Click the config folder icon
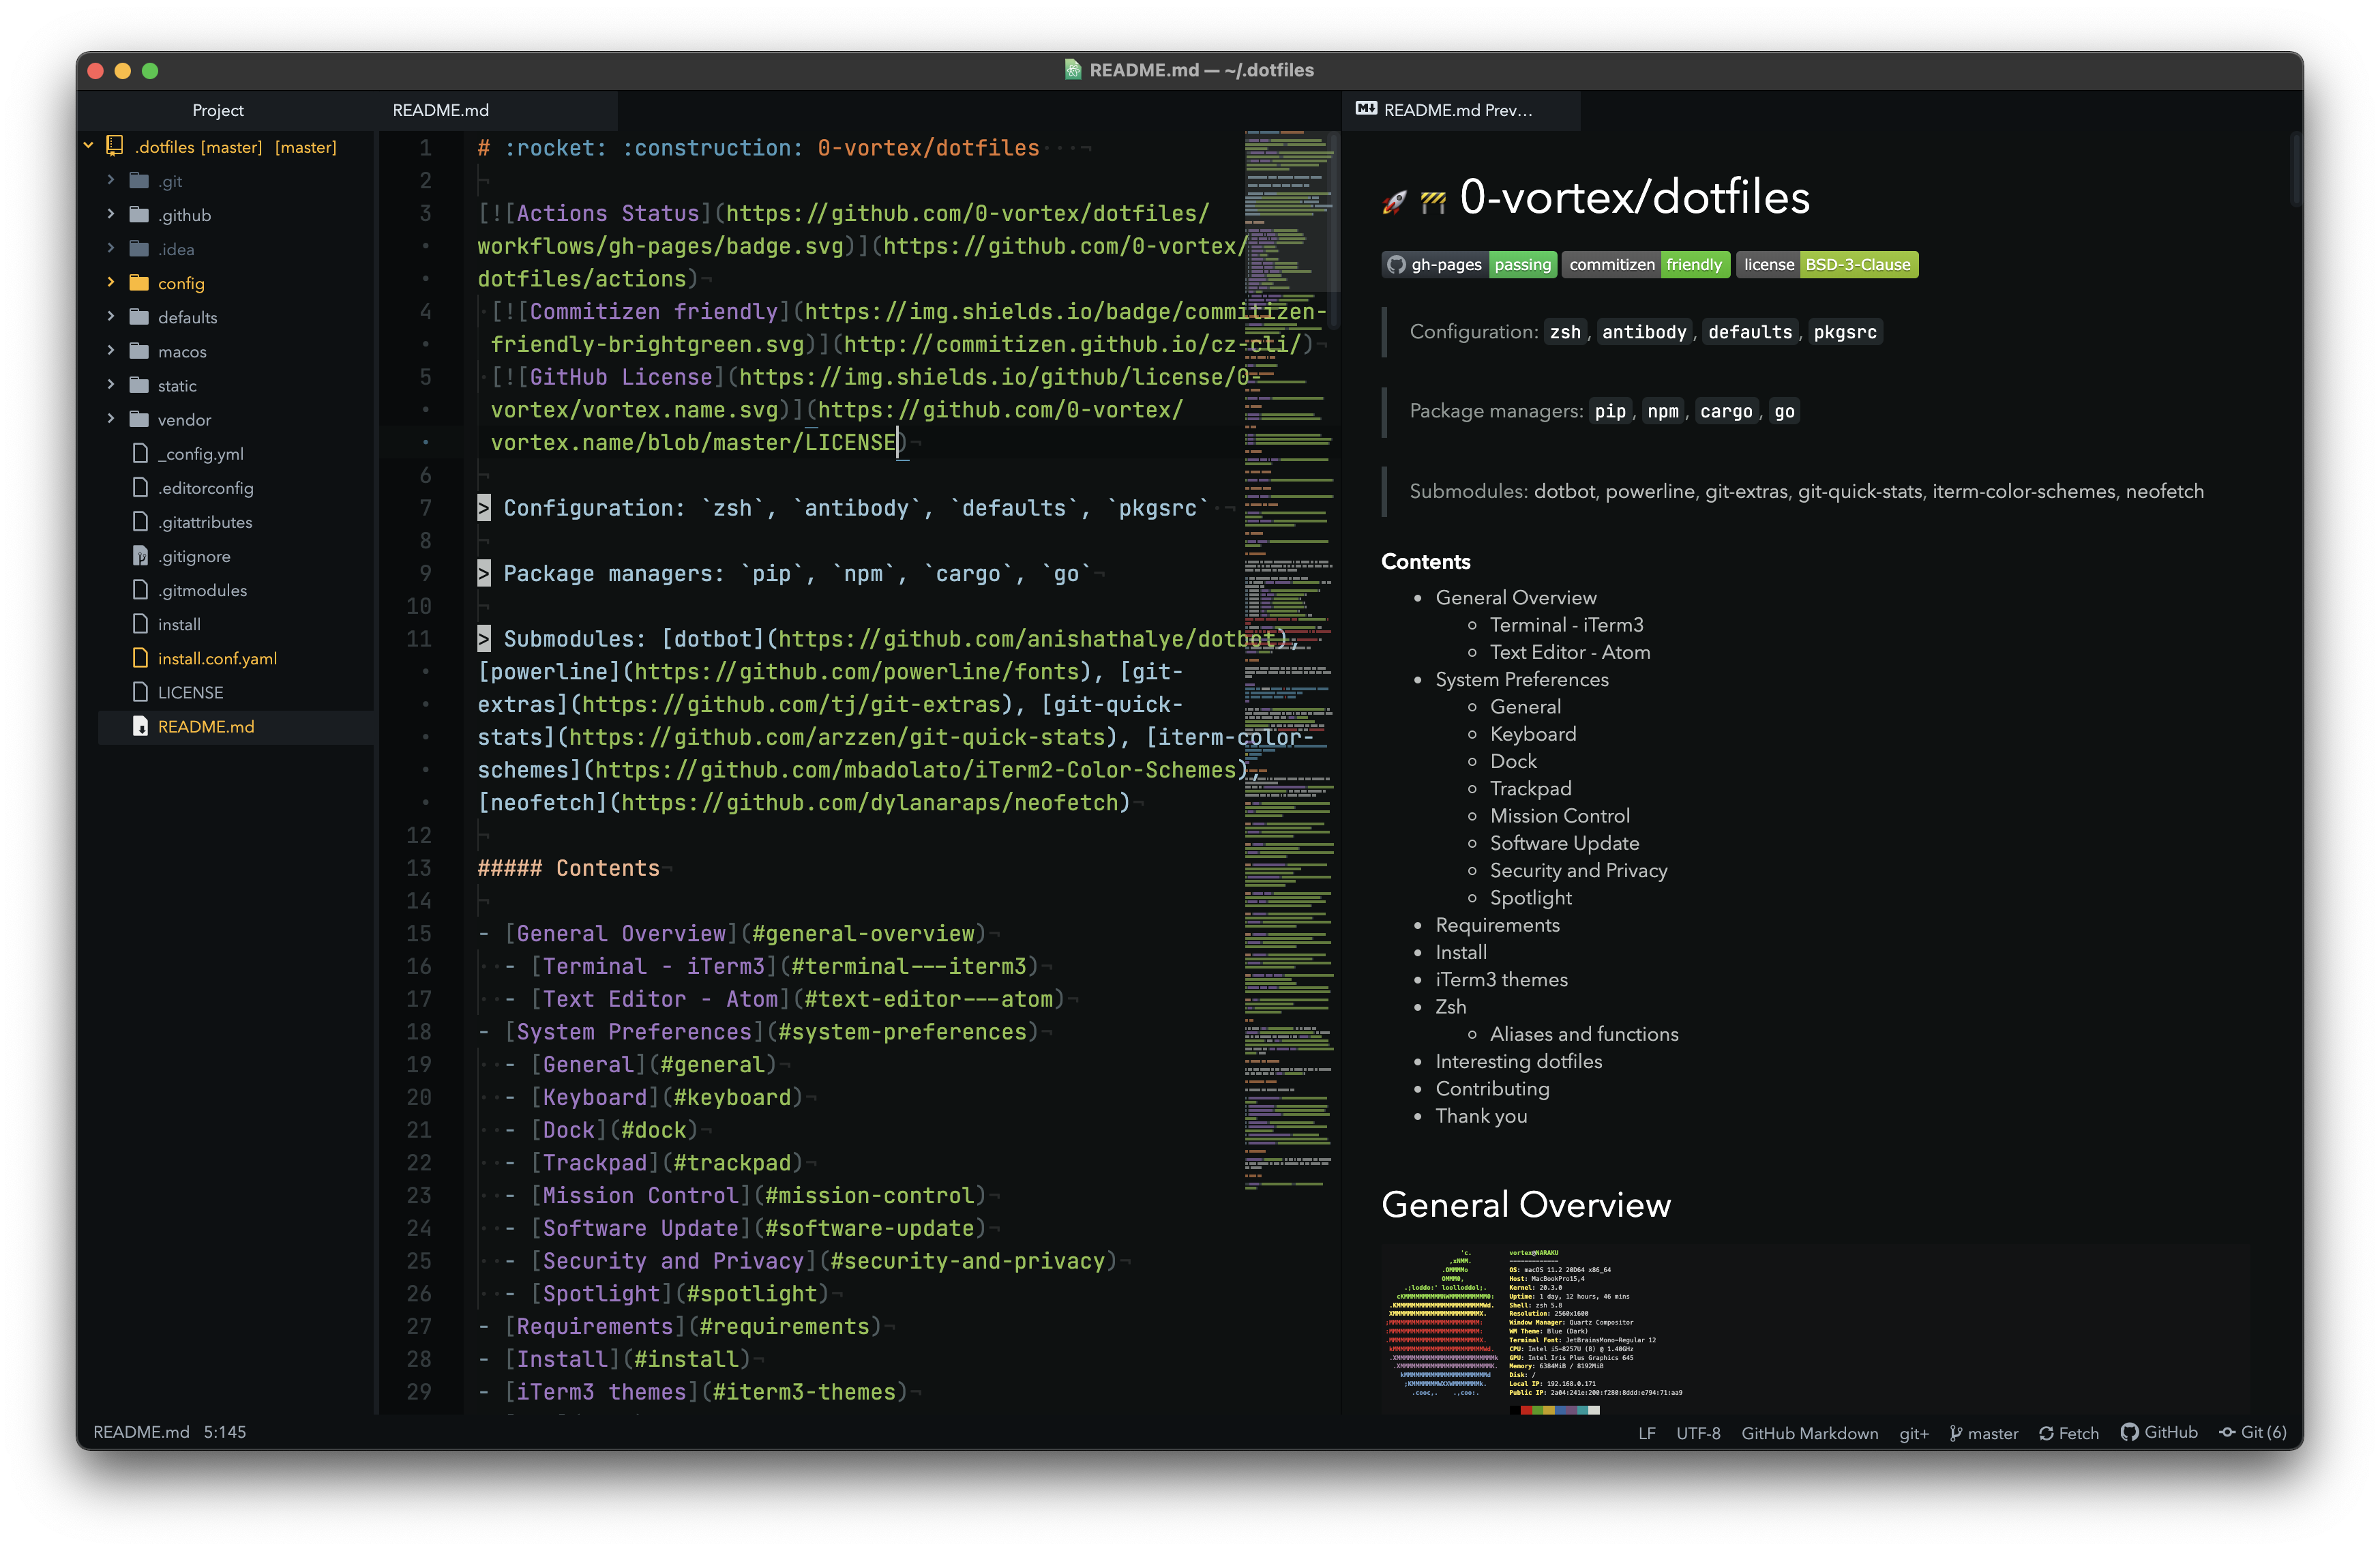Image resolution: width=2380 pixels, height=1551 pixels. [x=140, y=283]
